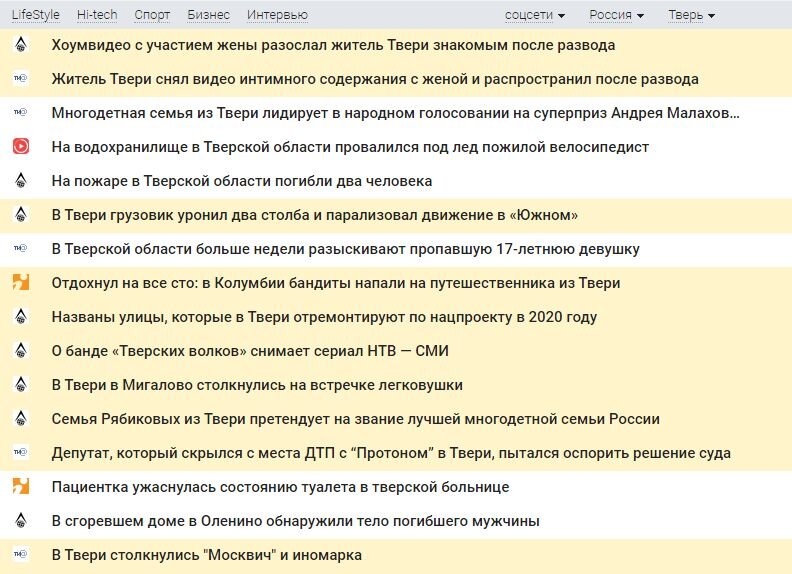Open article 'Депутат, который скрылся с места ДТП'

pos(391,453)
